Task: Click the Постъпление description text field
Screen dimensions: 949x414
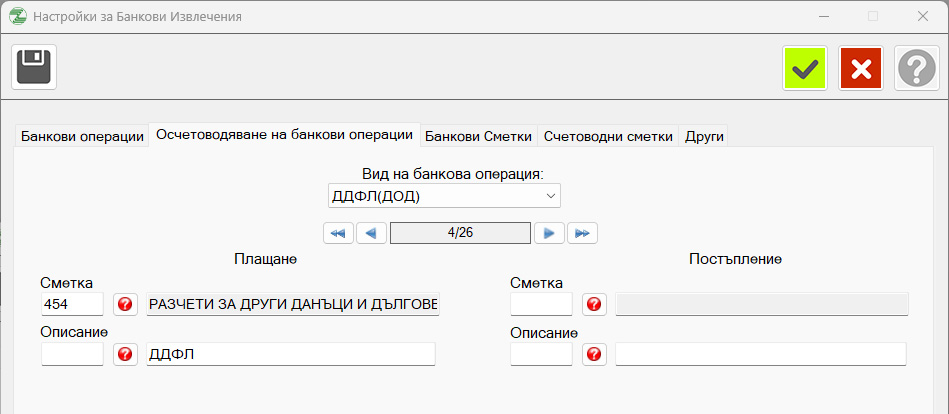Action: [x=761, y=354]
